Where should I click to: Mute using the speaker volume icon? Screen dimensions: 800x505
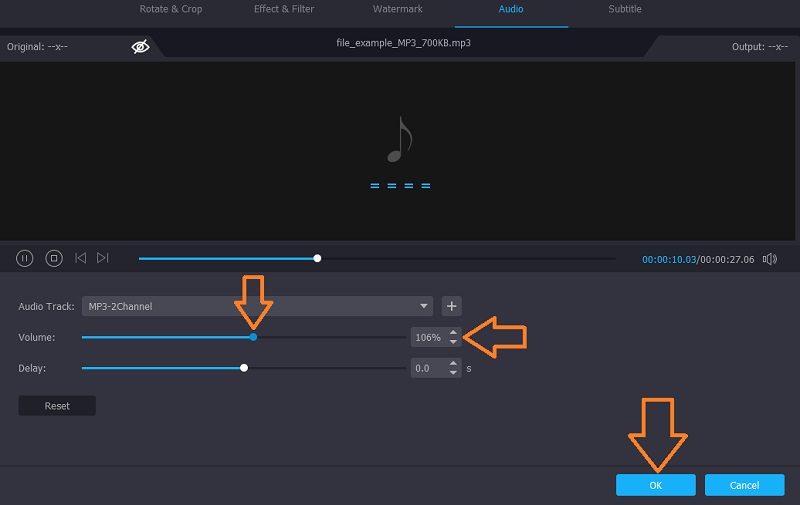[770, 259]
